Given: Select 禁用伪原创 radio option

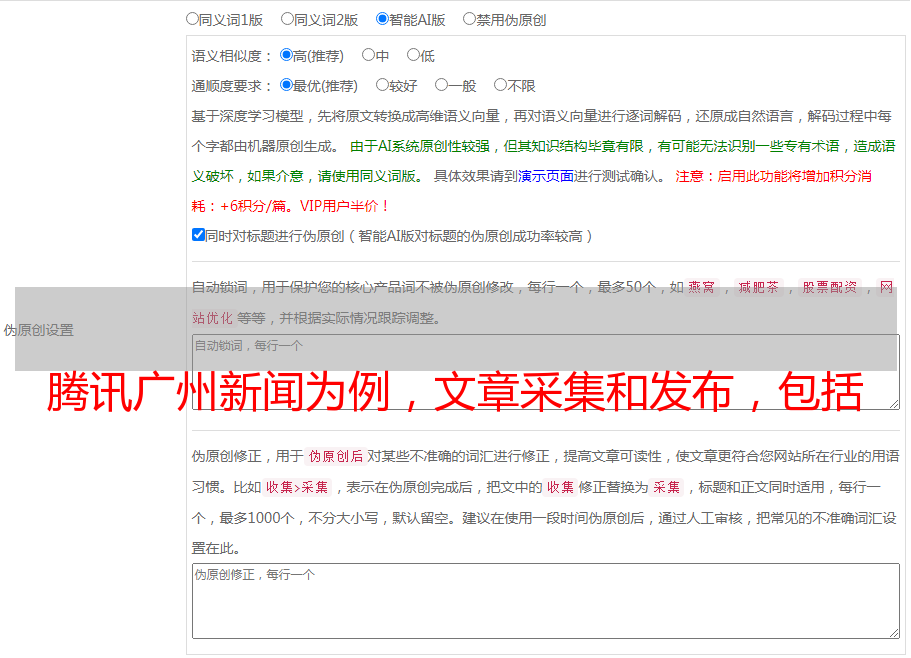Looking at the screenshot, I should click(x=469, y=19).
